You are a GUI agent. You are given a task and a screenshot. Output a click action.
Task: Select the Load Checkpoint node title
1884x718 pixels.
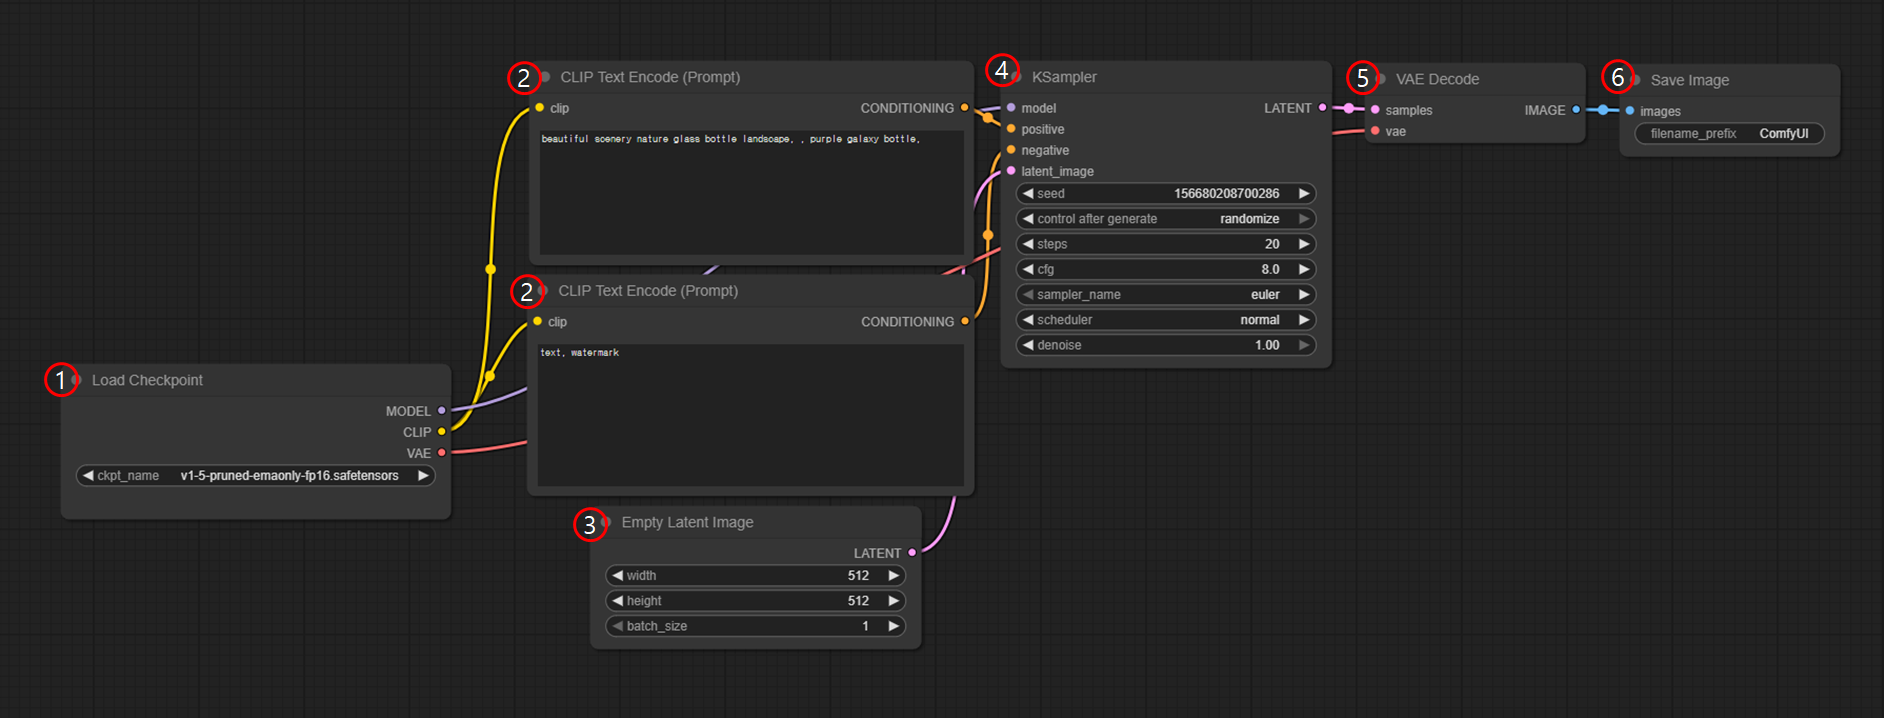[147, 380]
